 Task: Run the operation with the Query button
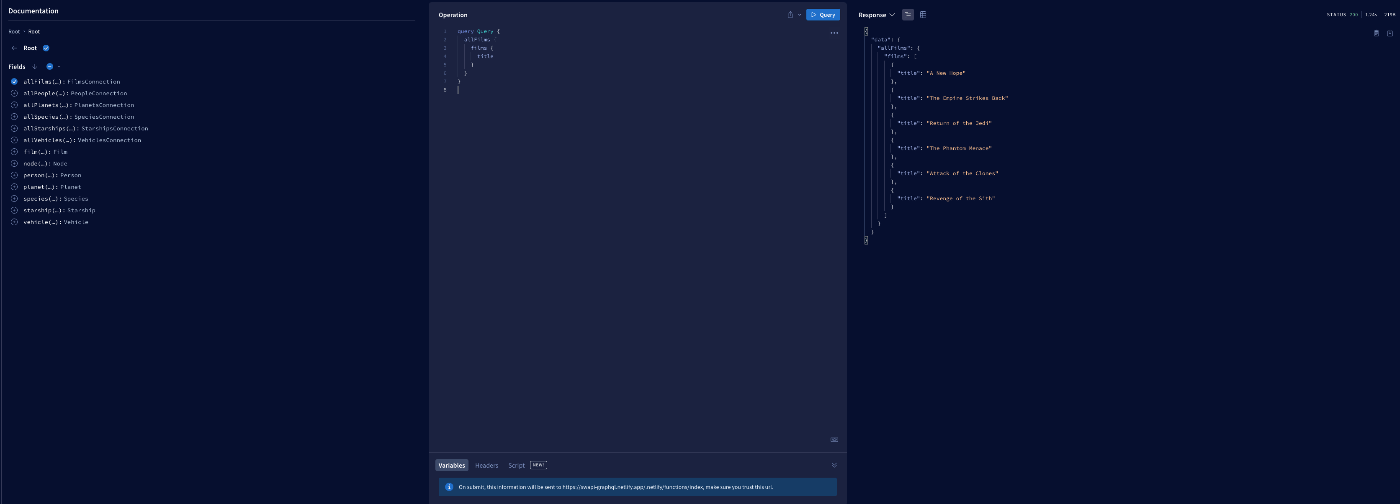point(822,15)
